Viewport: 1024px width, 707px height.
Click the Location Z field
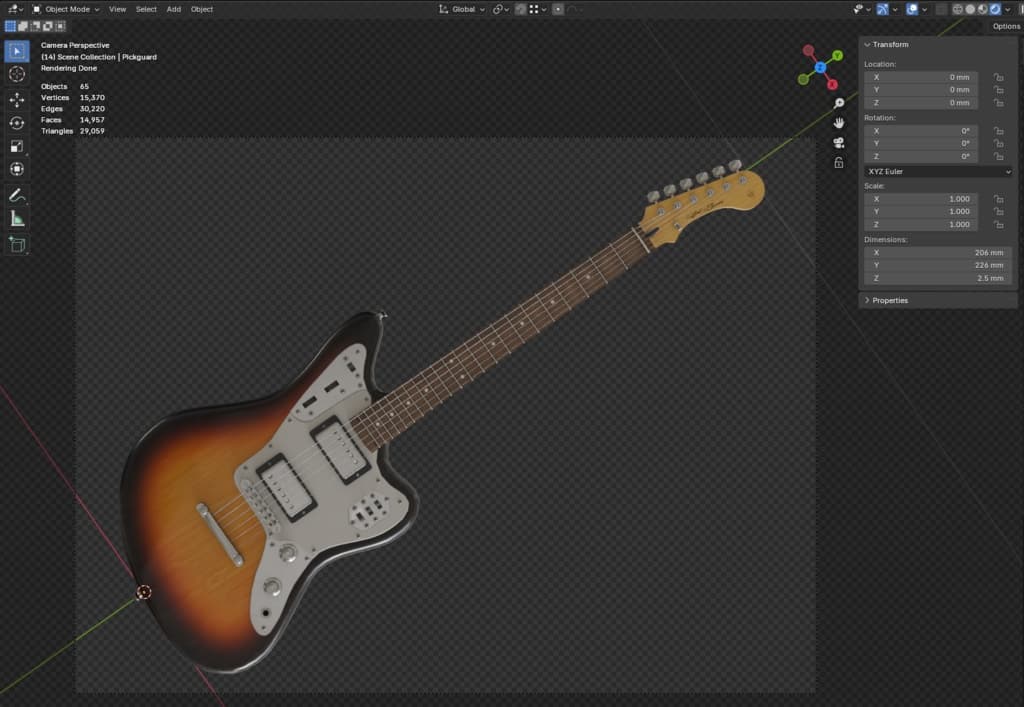[x=921, y=102]
